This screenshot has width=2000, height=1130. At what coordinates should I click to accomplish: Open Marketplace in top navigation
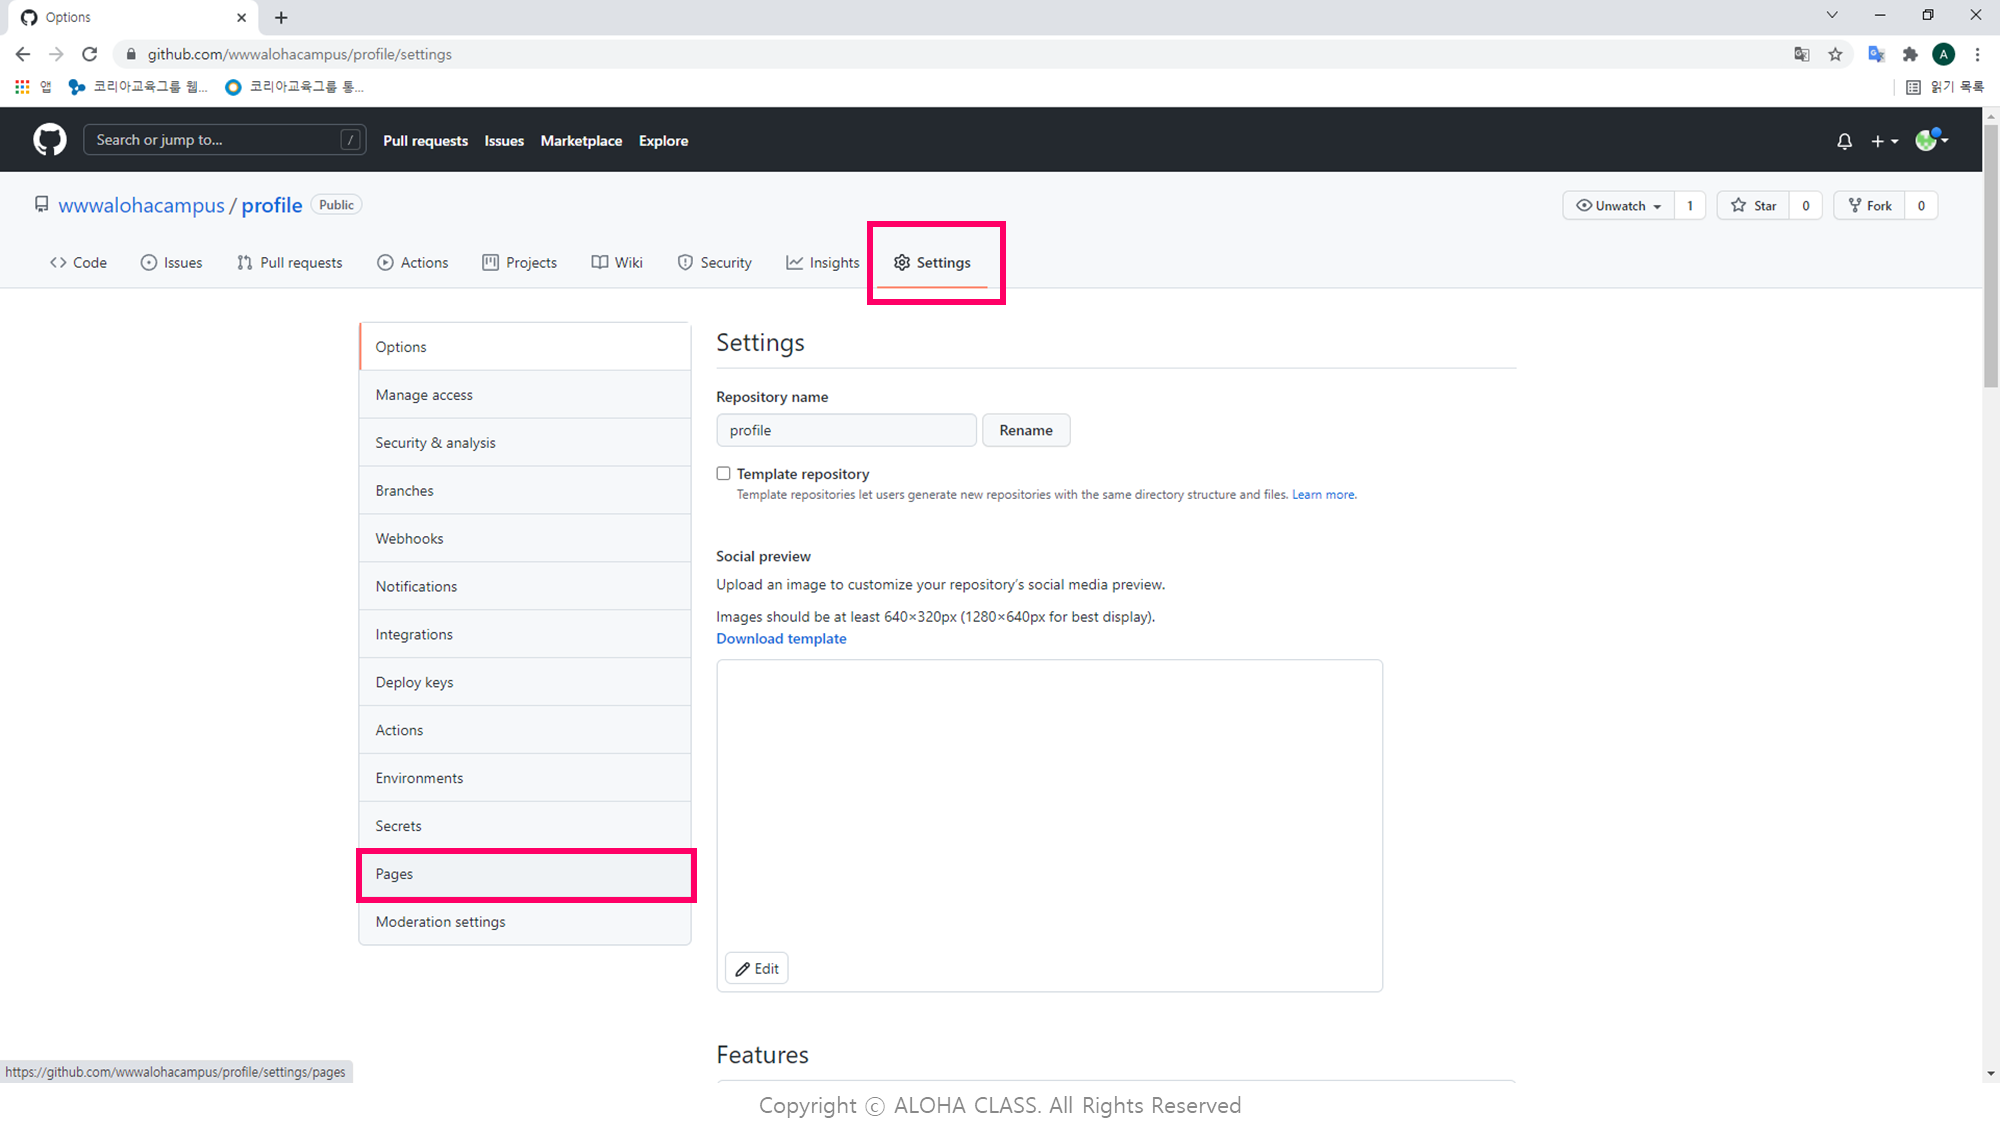click(581, 141)
